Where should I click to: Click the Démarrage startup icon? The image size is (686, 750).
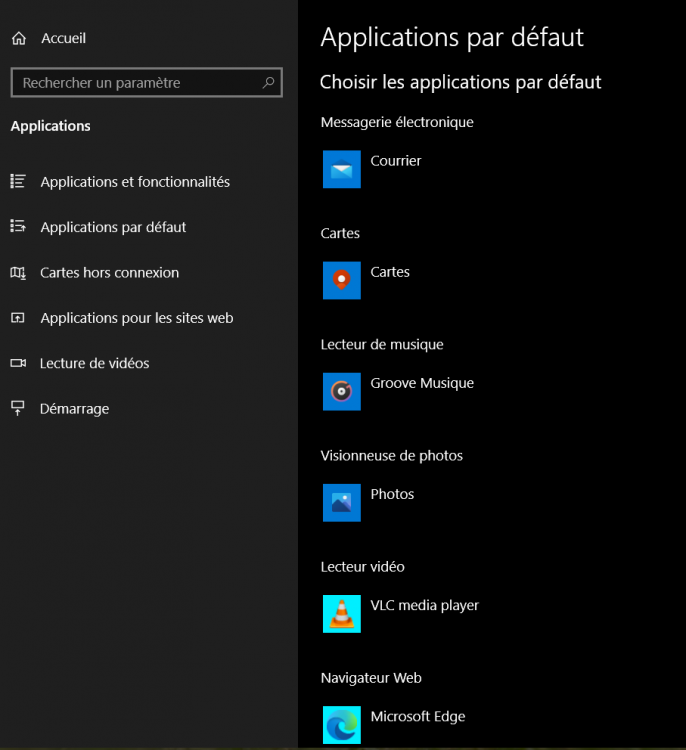point(18,408)
